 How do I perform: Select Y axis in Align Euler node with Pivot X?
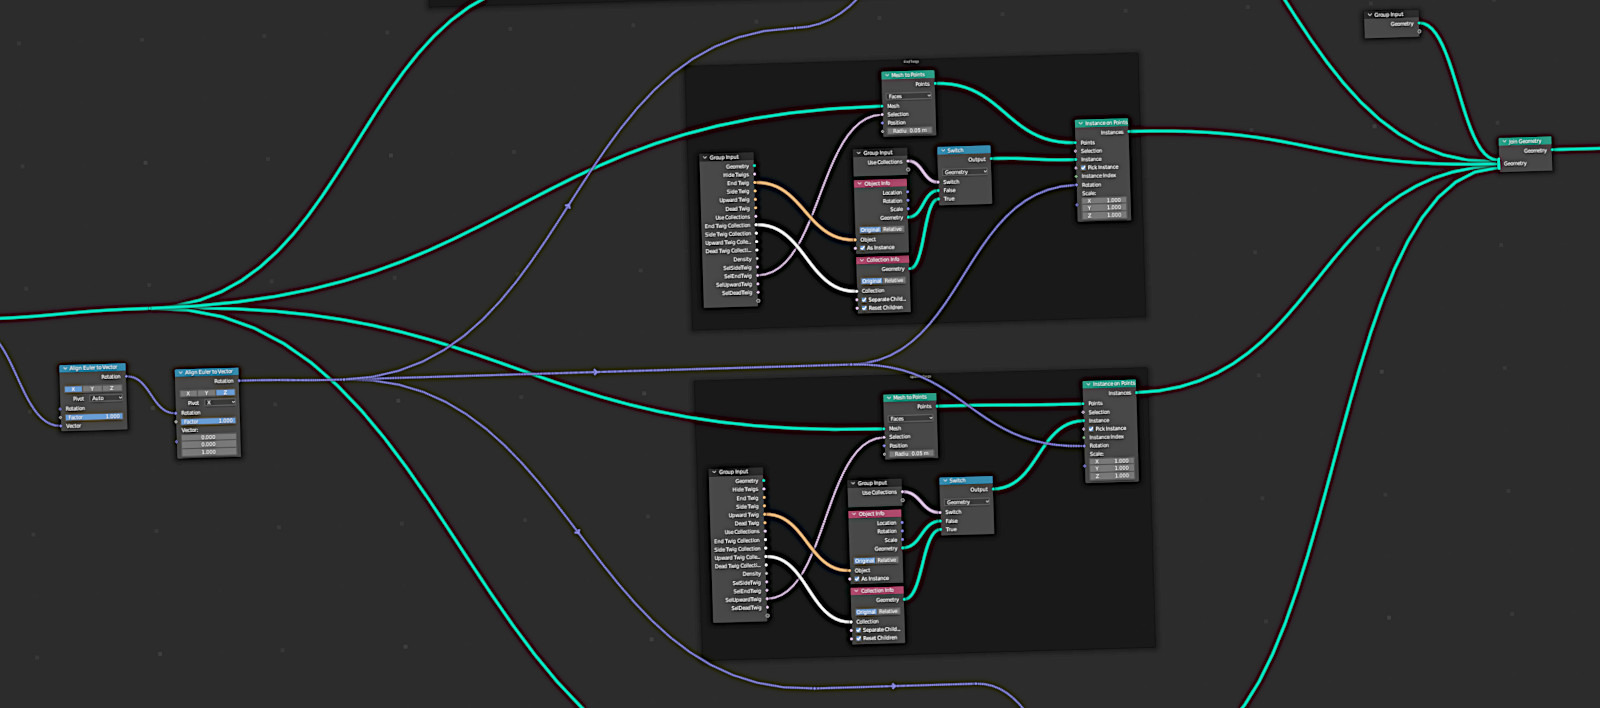(x=207, y=393)
